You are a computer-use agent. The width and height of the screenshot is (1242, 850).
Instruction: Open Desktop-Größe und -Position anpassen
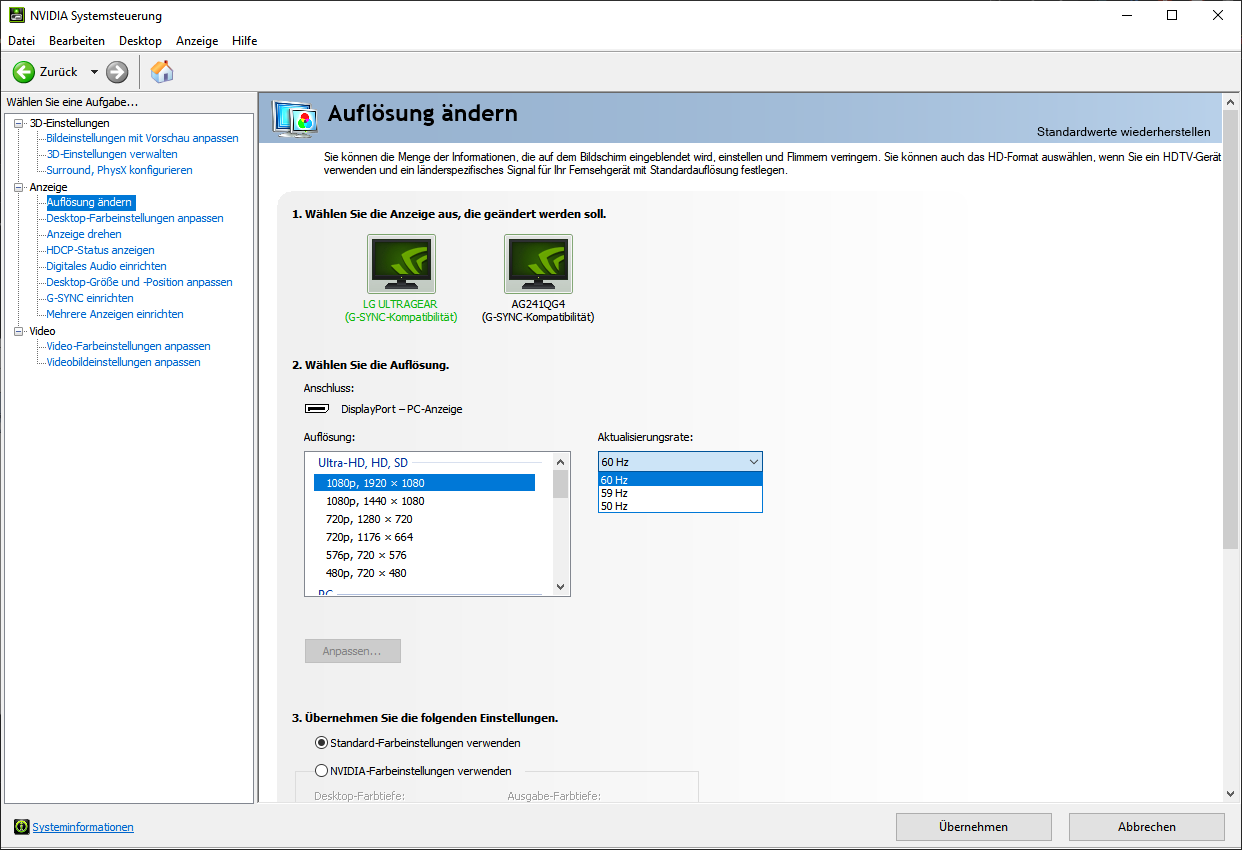pyautogui.click(x=139, y=282)
